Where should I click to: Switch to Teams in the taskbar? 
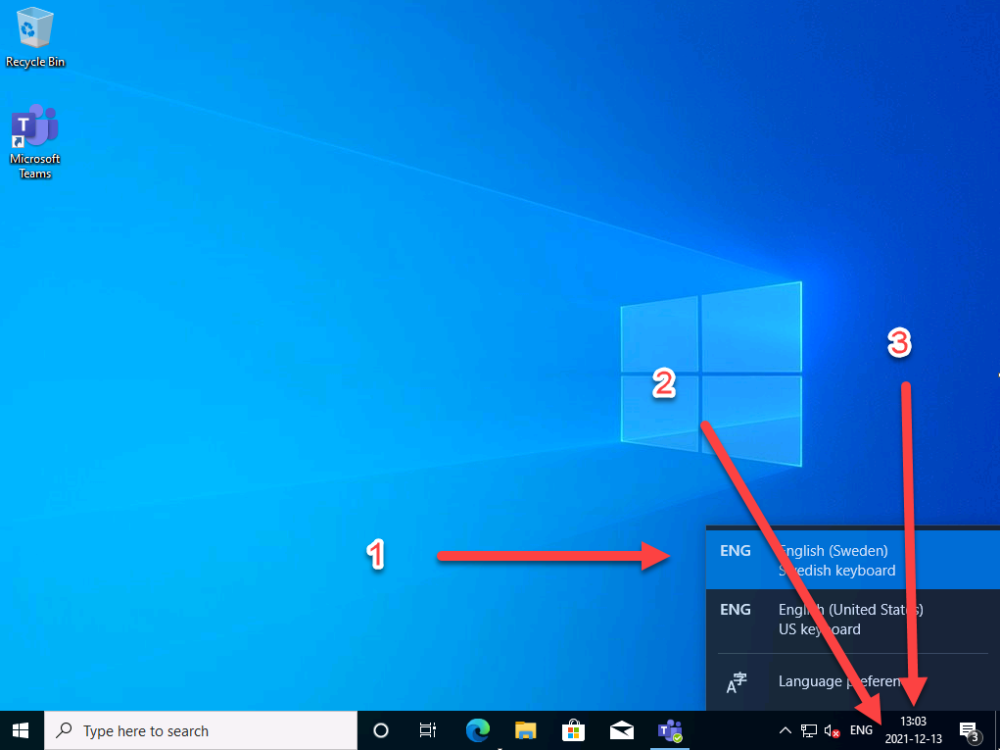tap(670, 730)
